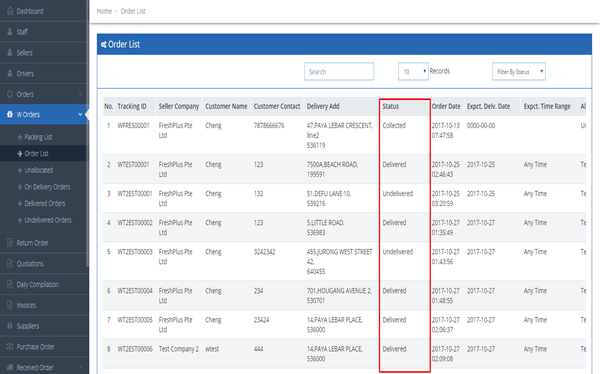Click the Quotations document icon
This screenshot has width=600, height=374.
[10, 264]
